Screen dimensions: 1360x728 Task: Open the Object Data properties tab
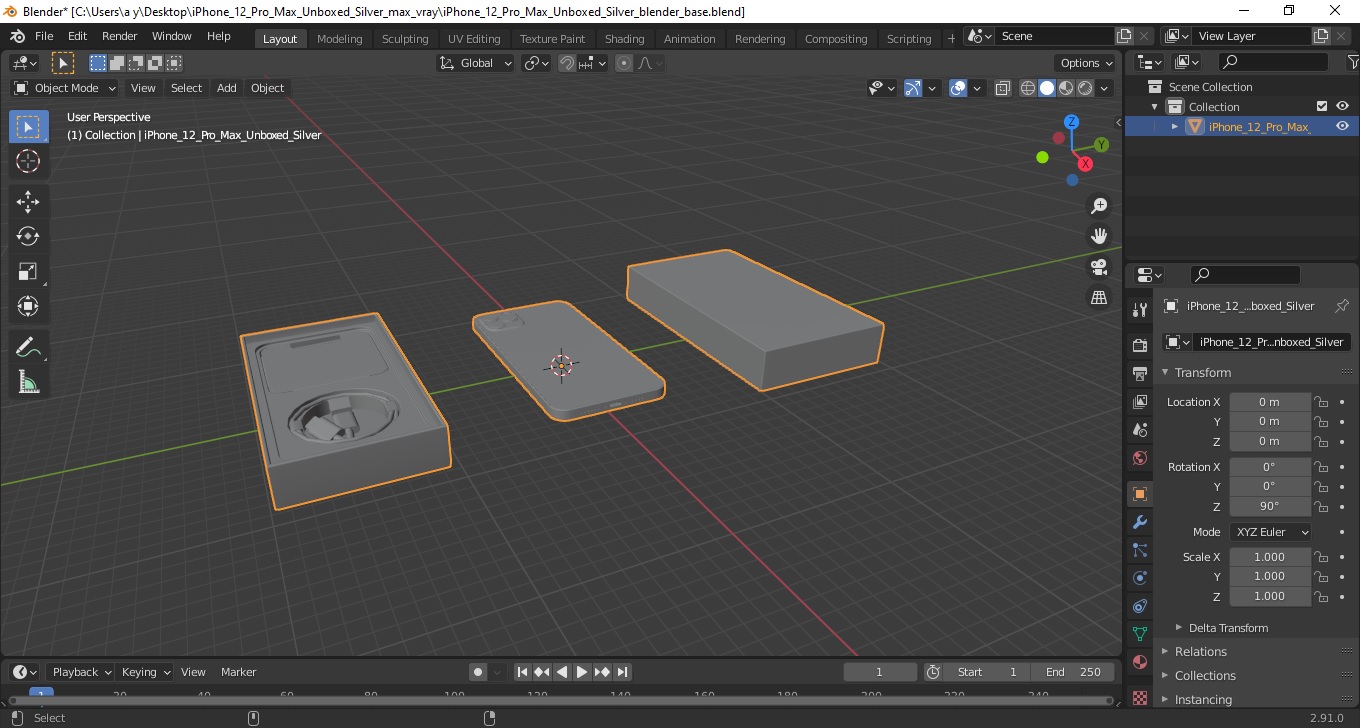pos(1139,634)
